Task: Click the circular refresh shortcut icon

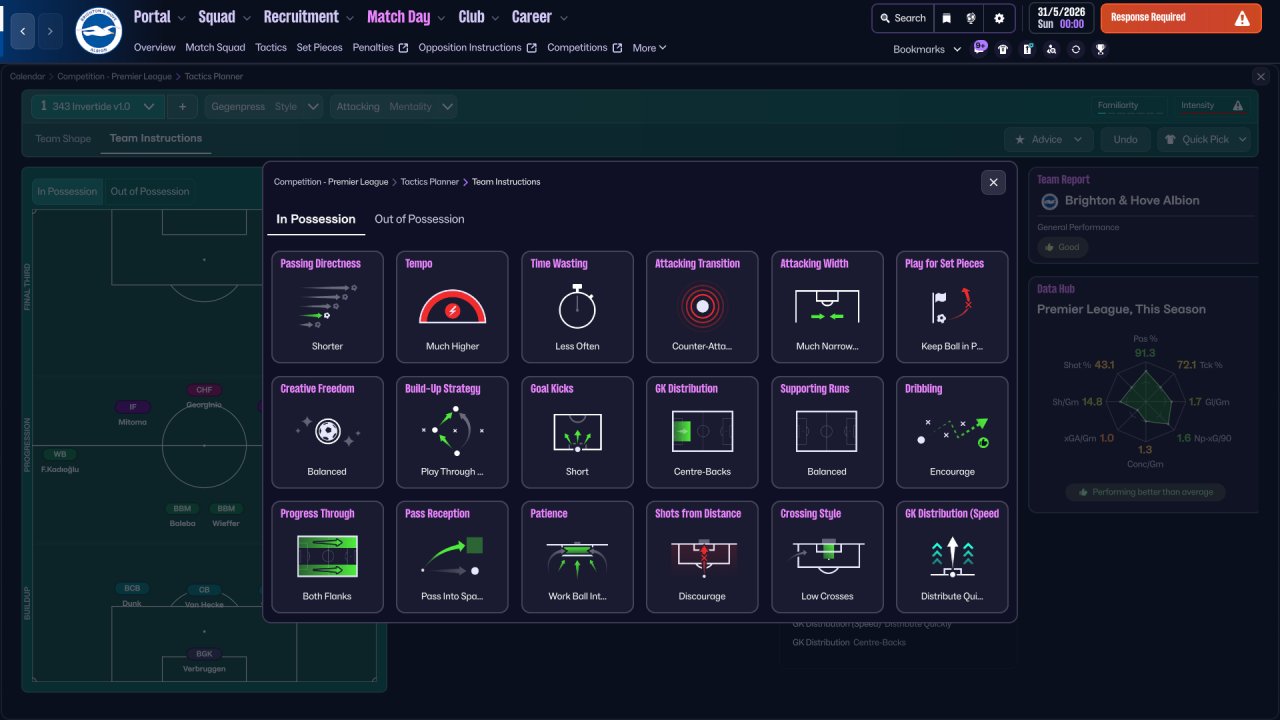Action: pyautogui.click(x=1076, y=49)
